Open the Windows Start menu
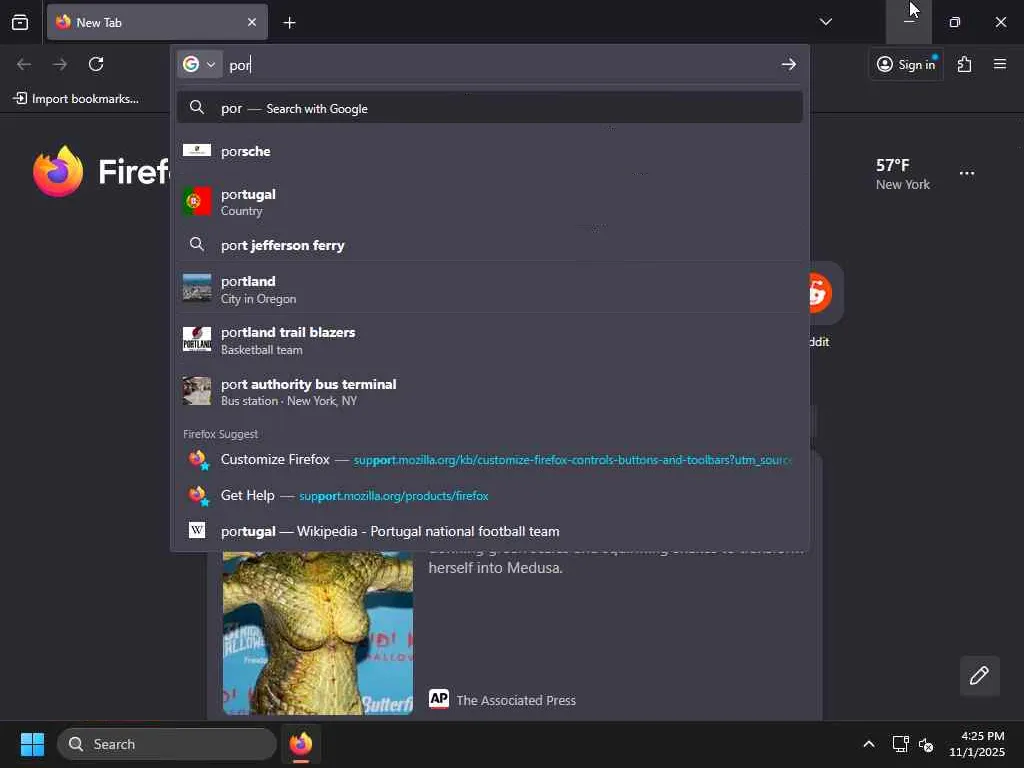Image resolution: width=1024 pixels, height=768 pixels. pos(32,744)
